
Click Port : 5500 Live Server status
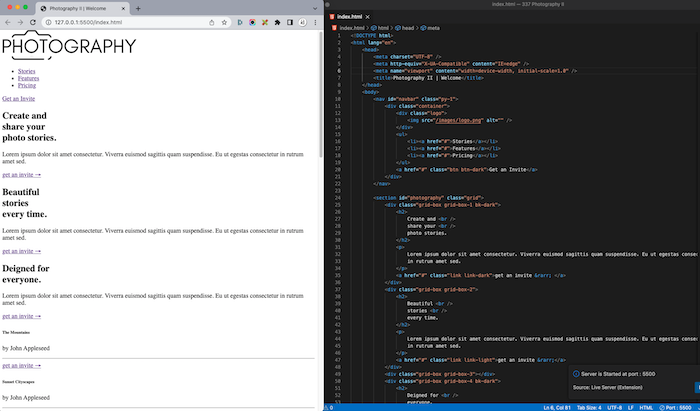tap(675, 407)
